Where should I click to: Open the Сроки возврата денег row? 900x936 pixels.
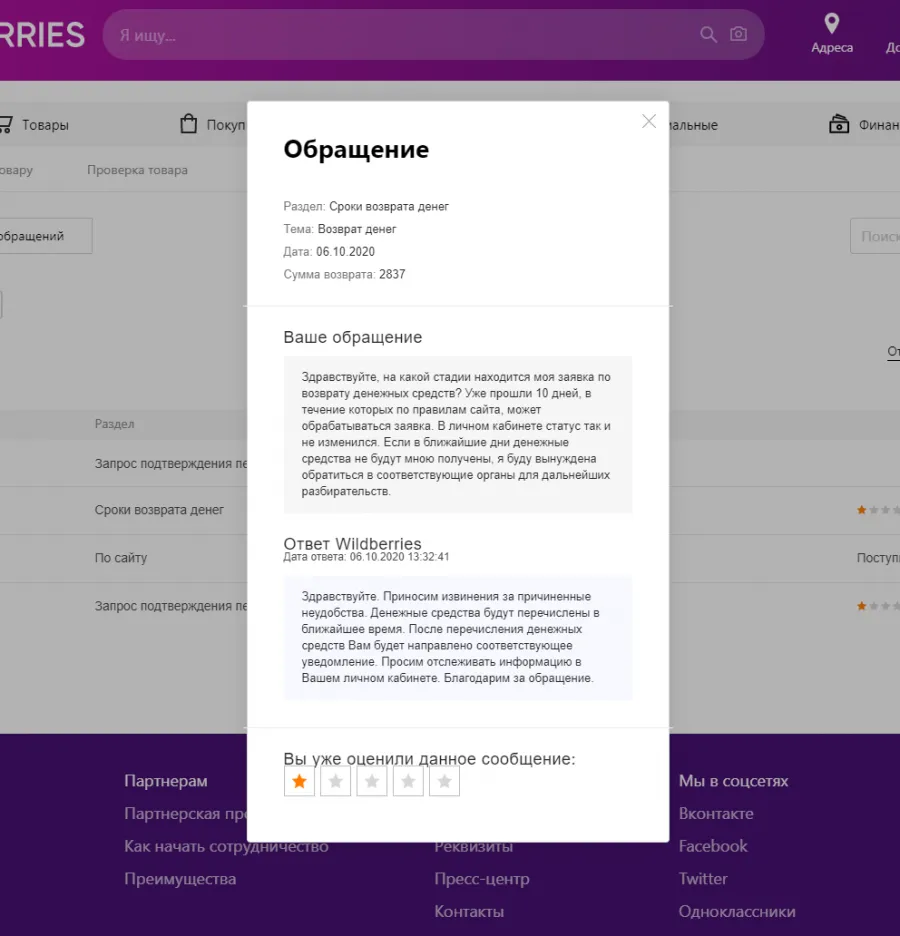159,510
